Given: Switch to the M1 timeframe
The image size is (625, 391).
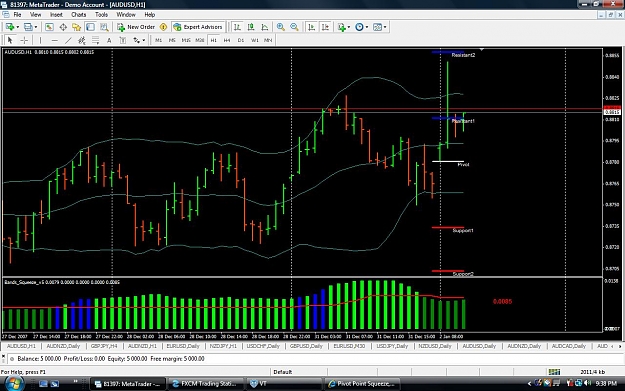Looking at the screenshot, I should tap(159, 40).
